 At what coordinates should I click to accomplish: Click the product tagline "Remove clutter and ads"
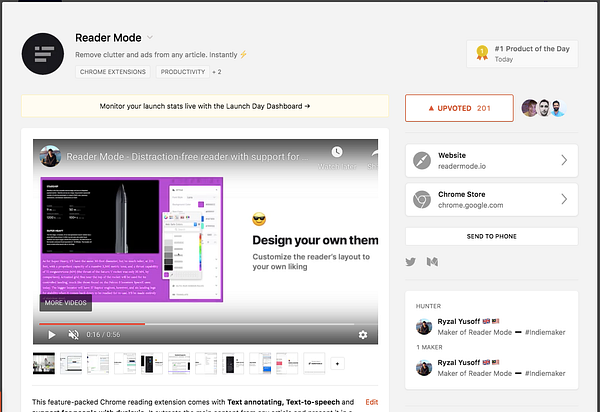tap(161, 55)
